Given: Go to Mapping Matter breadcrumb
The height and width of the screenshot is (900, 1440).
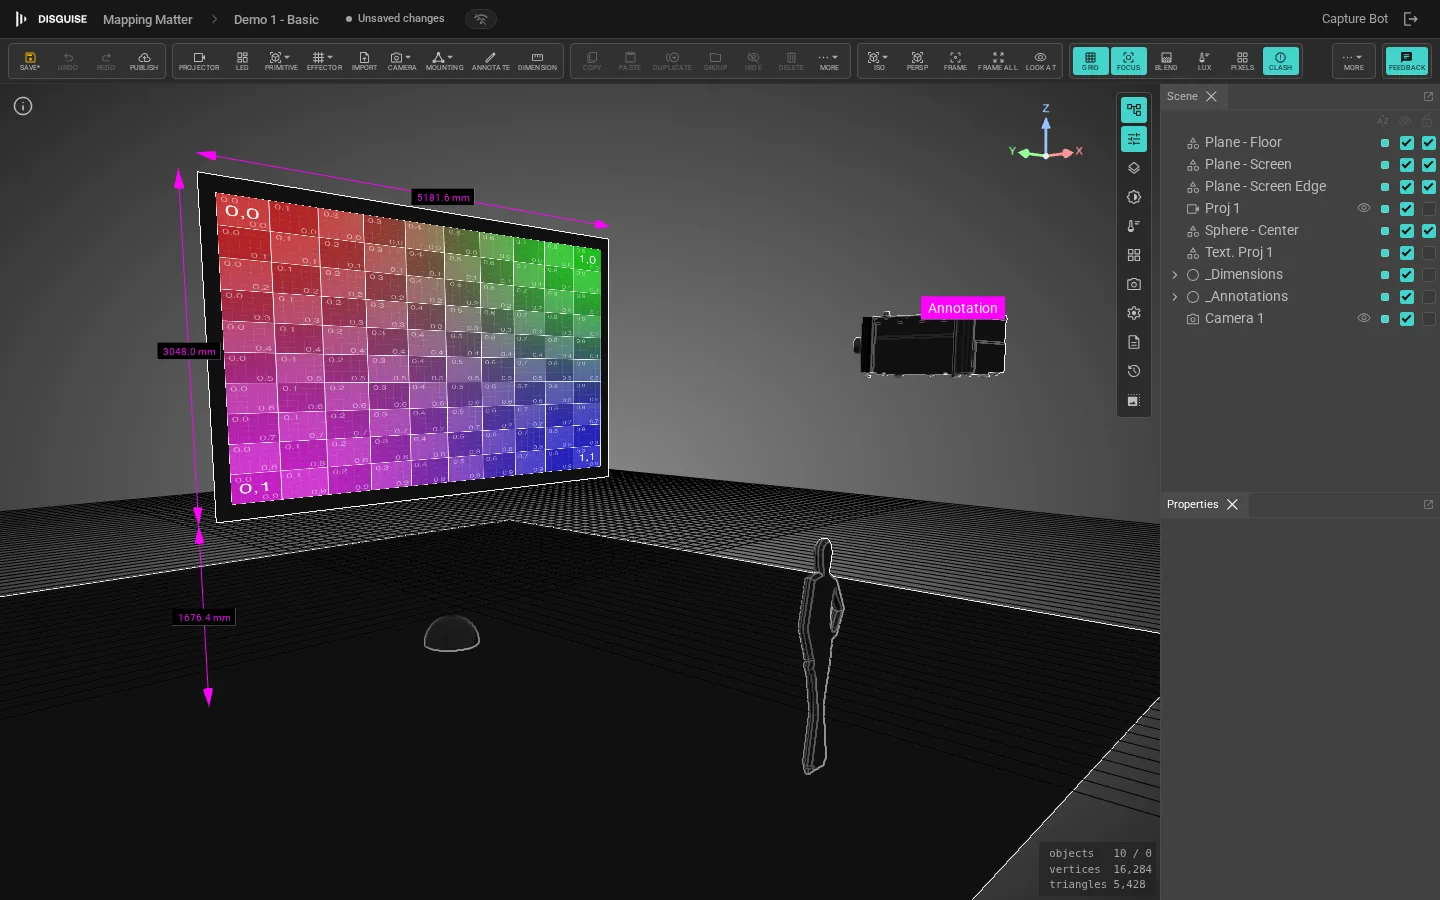Looking at the screenshot, I should coord(147,19).
